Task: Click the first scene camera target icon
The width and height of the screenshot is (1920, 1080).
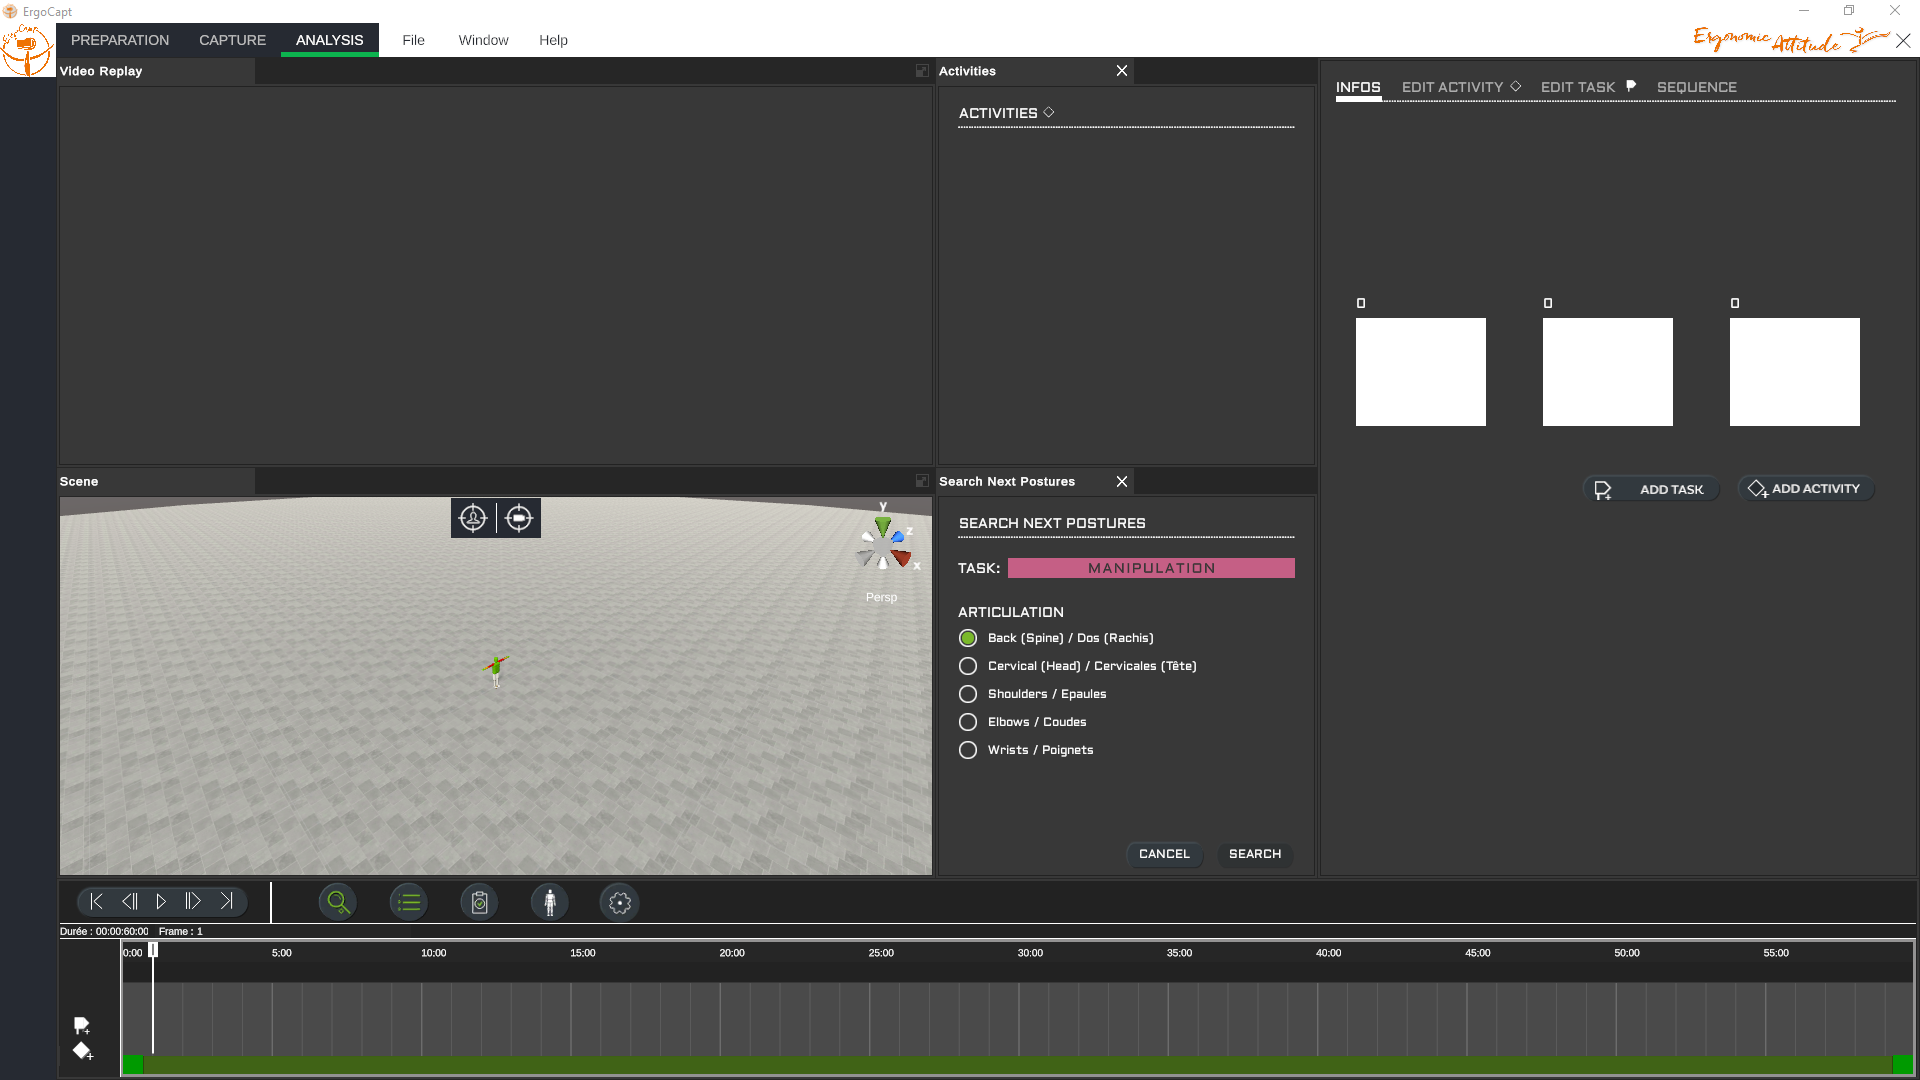Action: pyautogui.click(x=473, y=518)
